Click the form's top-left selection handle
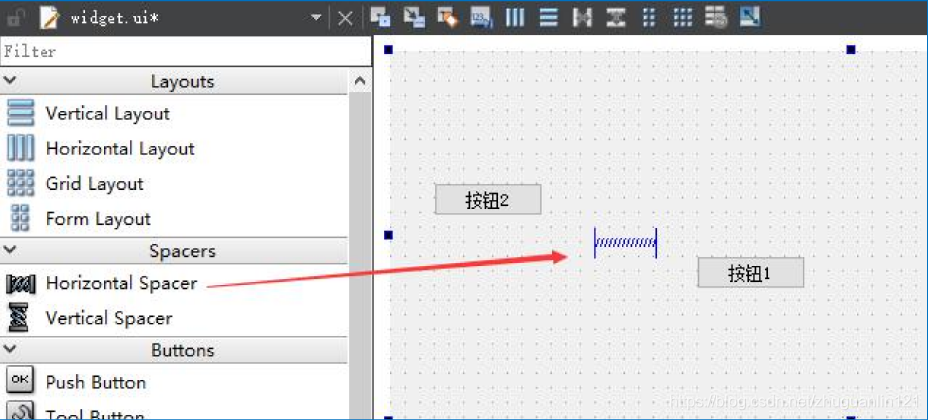This screenshot has width=928, height=420. pos(388,50)
